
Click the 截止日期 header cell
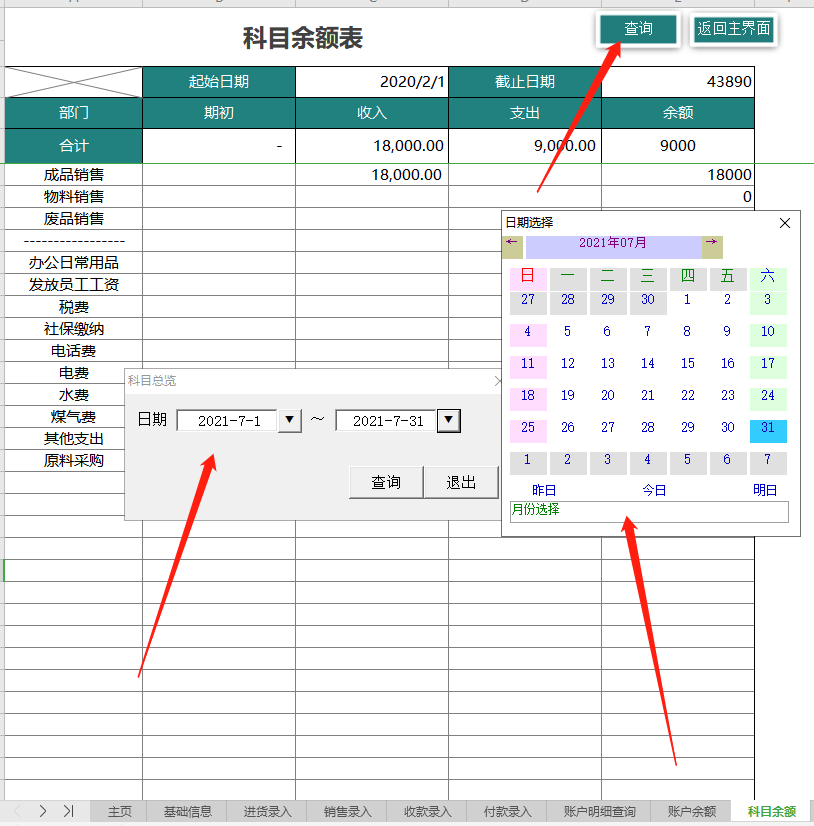(x=525, y=82)
